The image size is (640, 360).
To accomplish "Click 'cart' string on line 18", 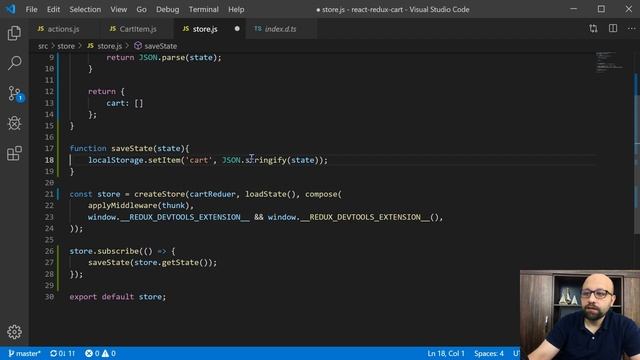I will tap(199, 160).
